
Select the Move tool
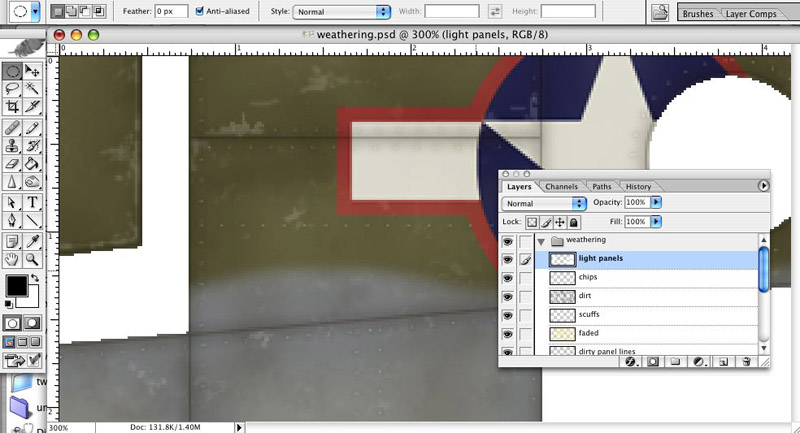pos(32,70)
